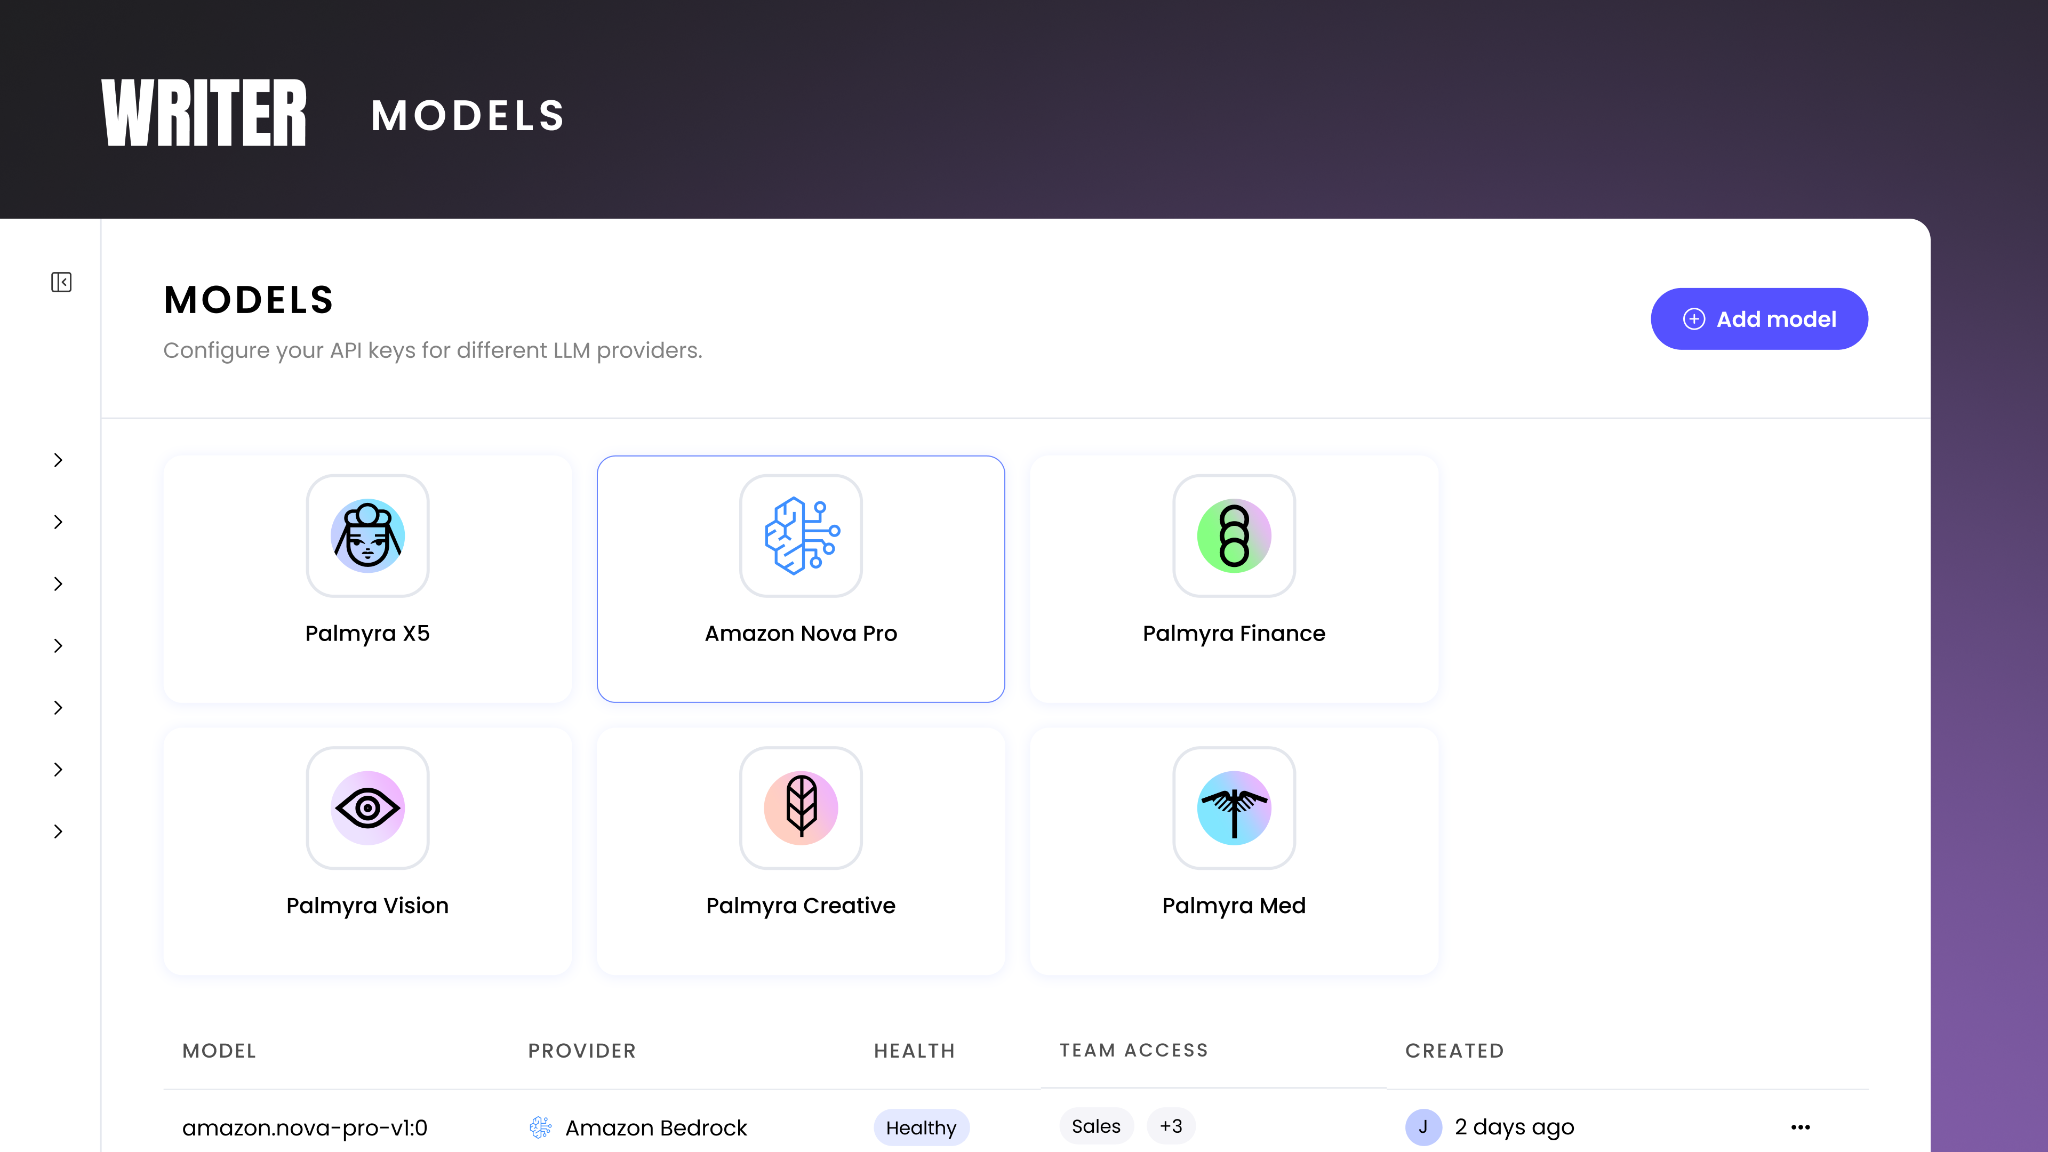Click the Palmyra Finance coin stack icon
The height and width of the screenshot is (1152, 2048).
(1234, 536)
